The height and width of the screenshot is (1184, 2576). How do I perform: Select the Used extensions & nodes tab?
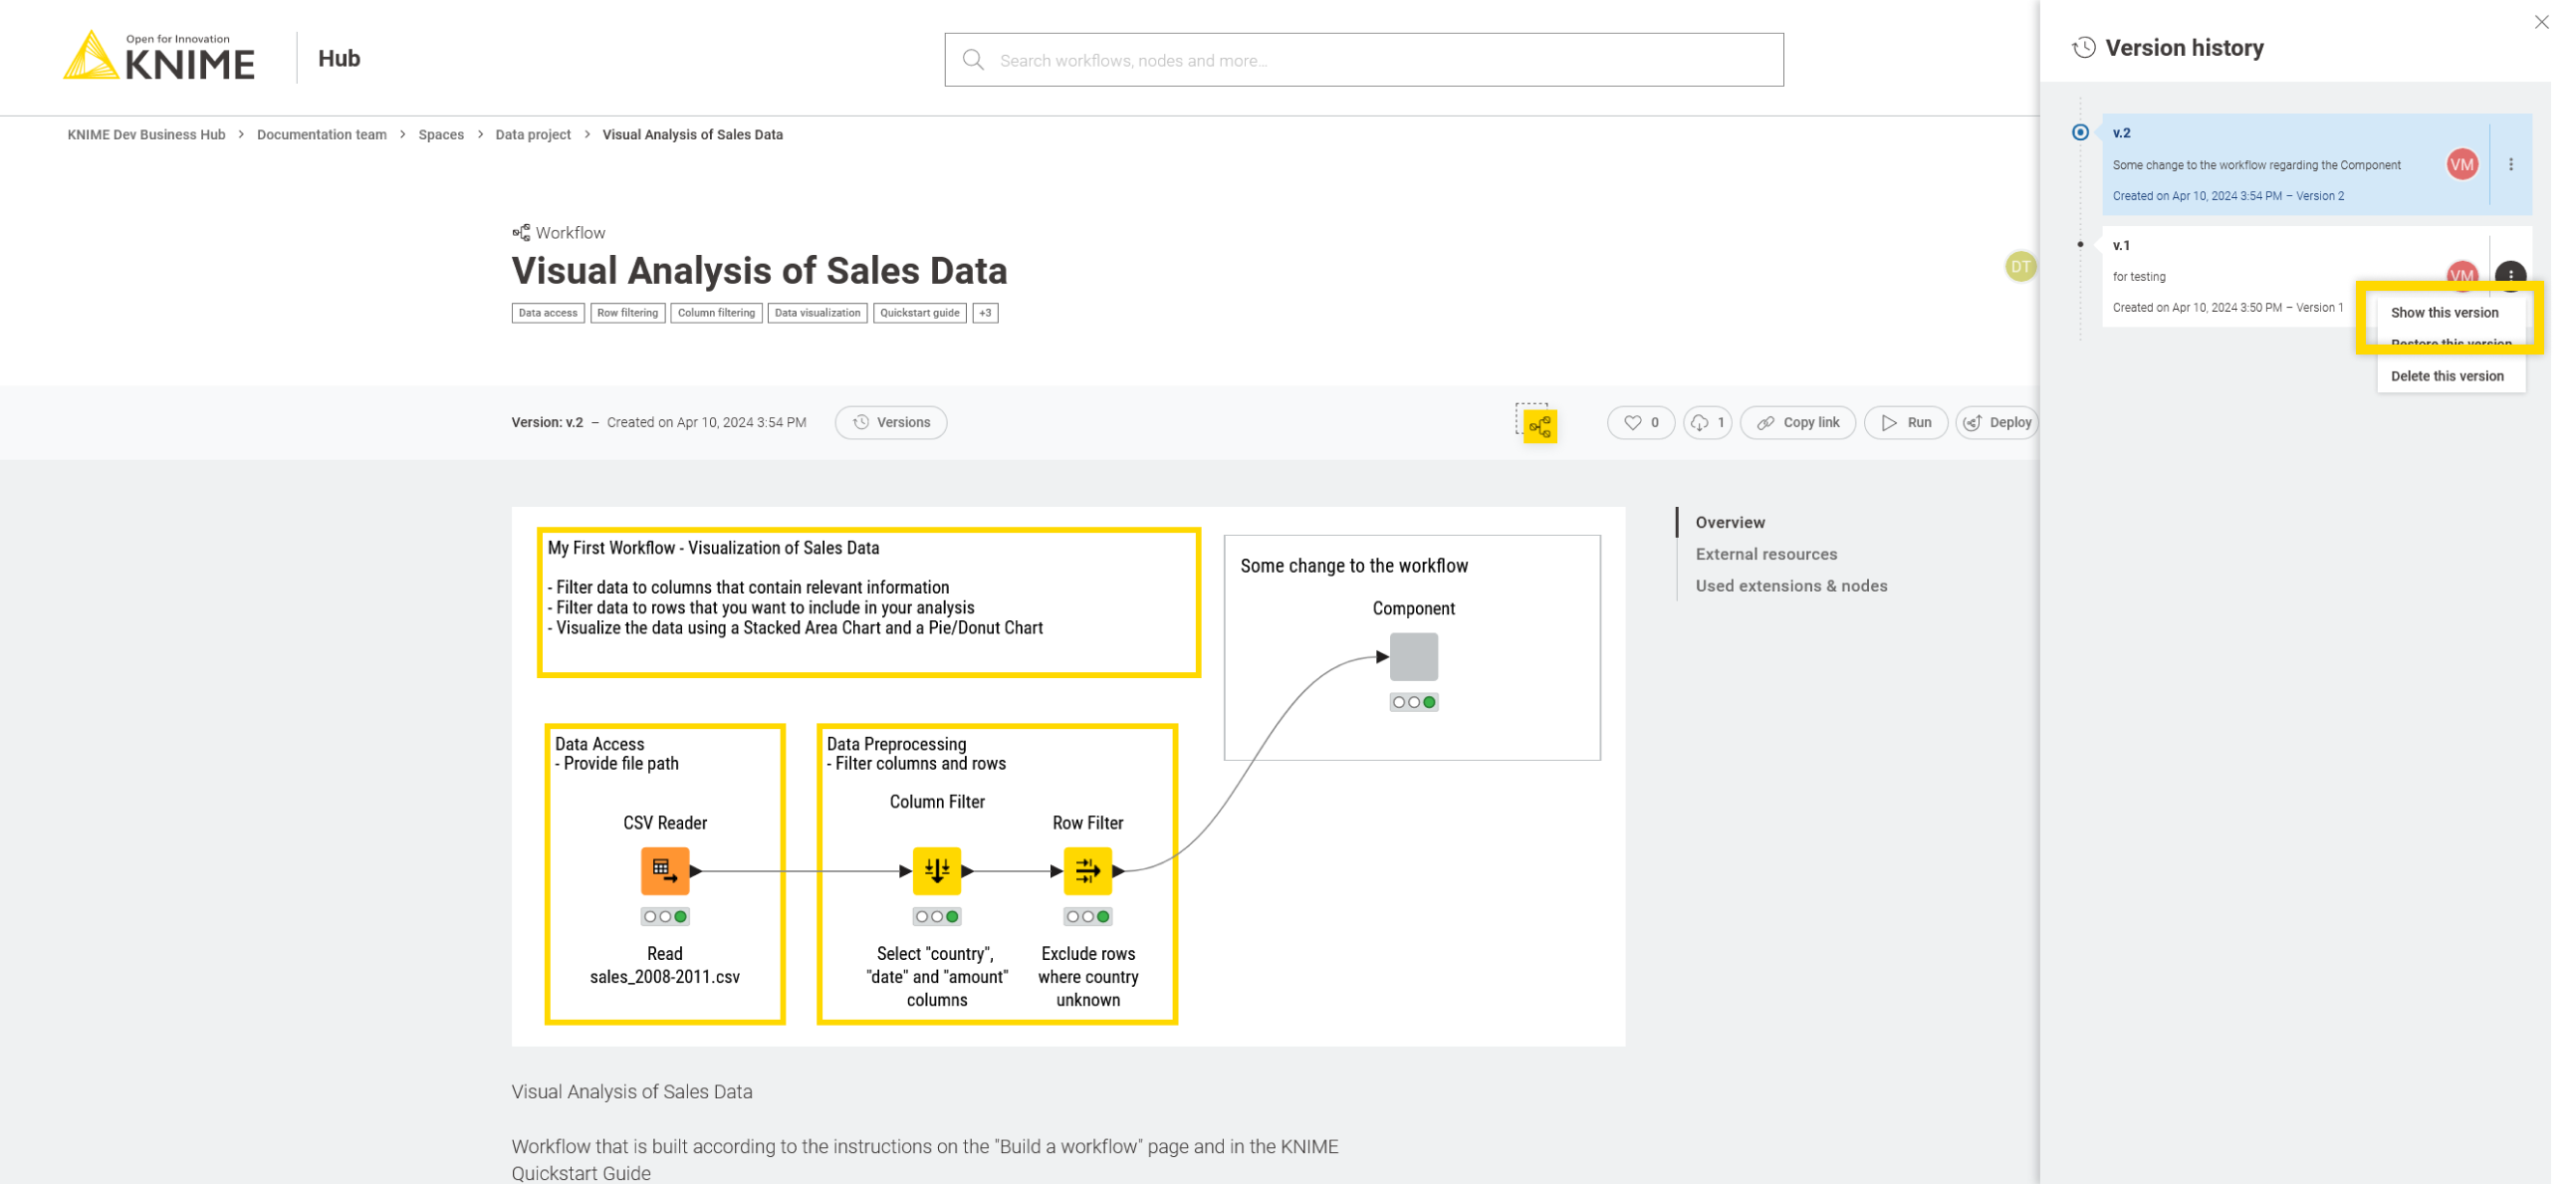[1792, 585]
